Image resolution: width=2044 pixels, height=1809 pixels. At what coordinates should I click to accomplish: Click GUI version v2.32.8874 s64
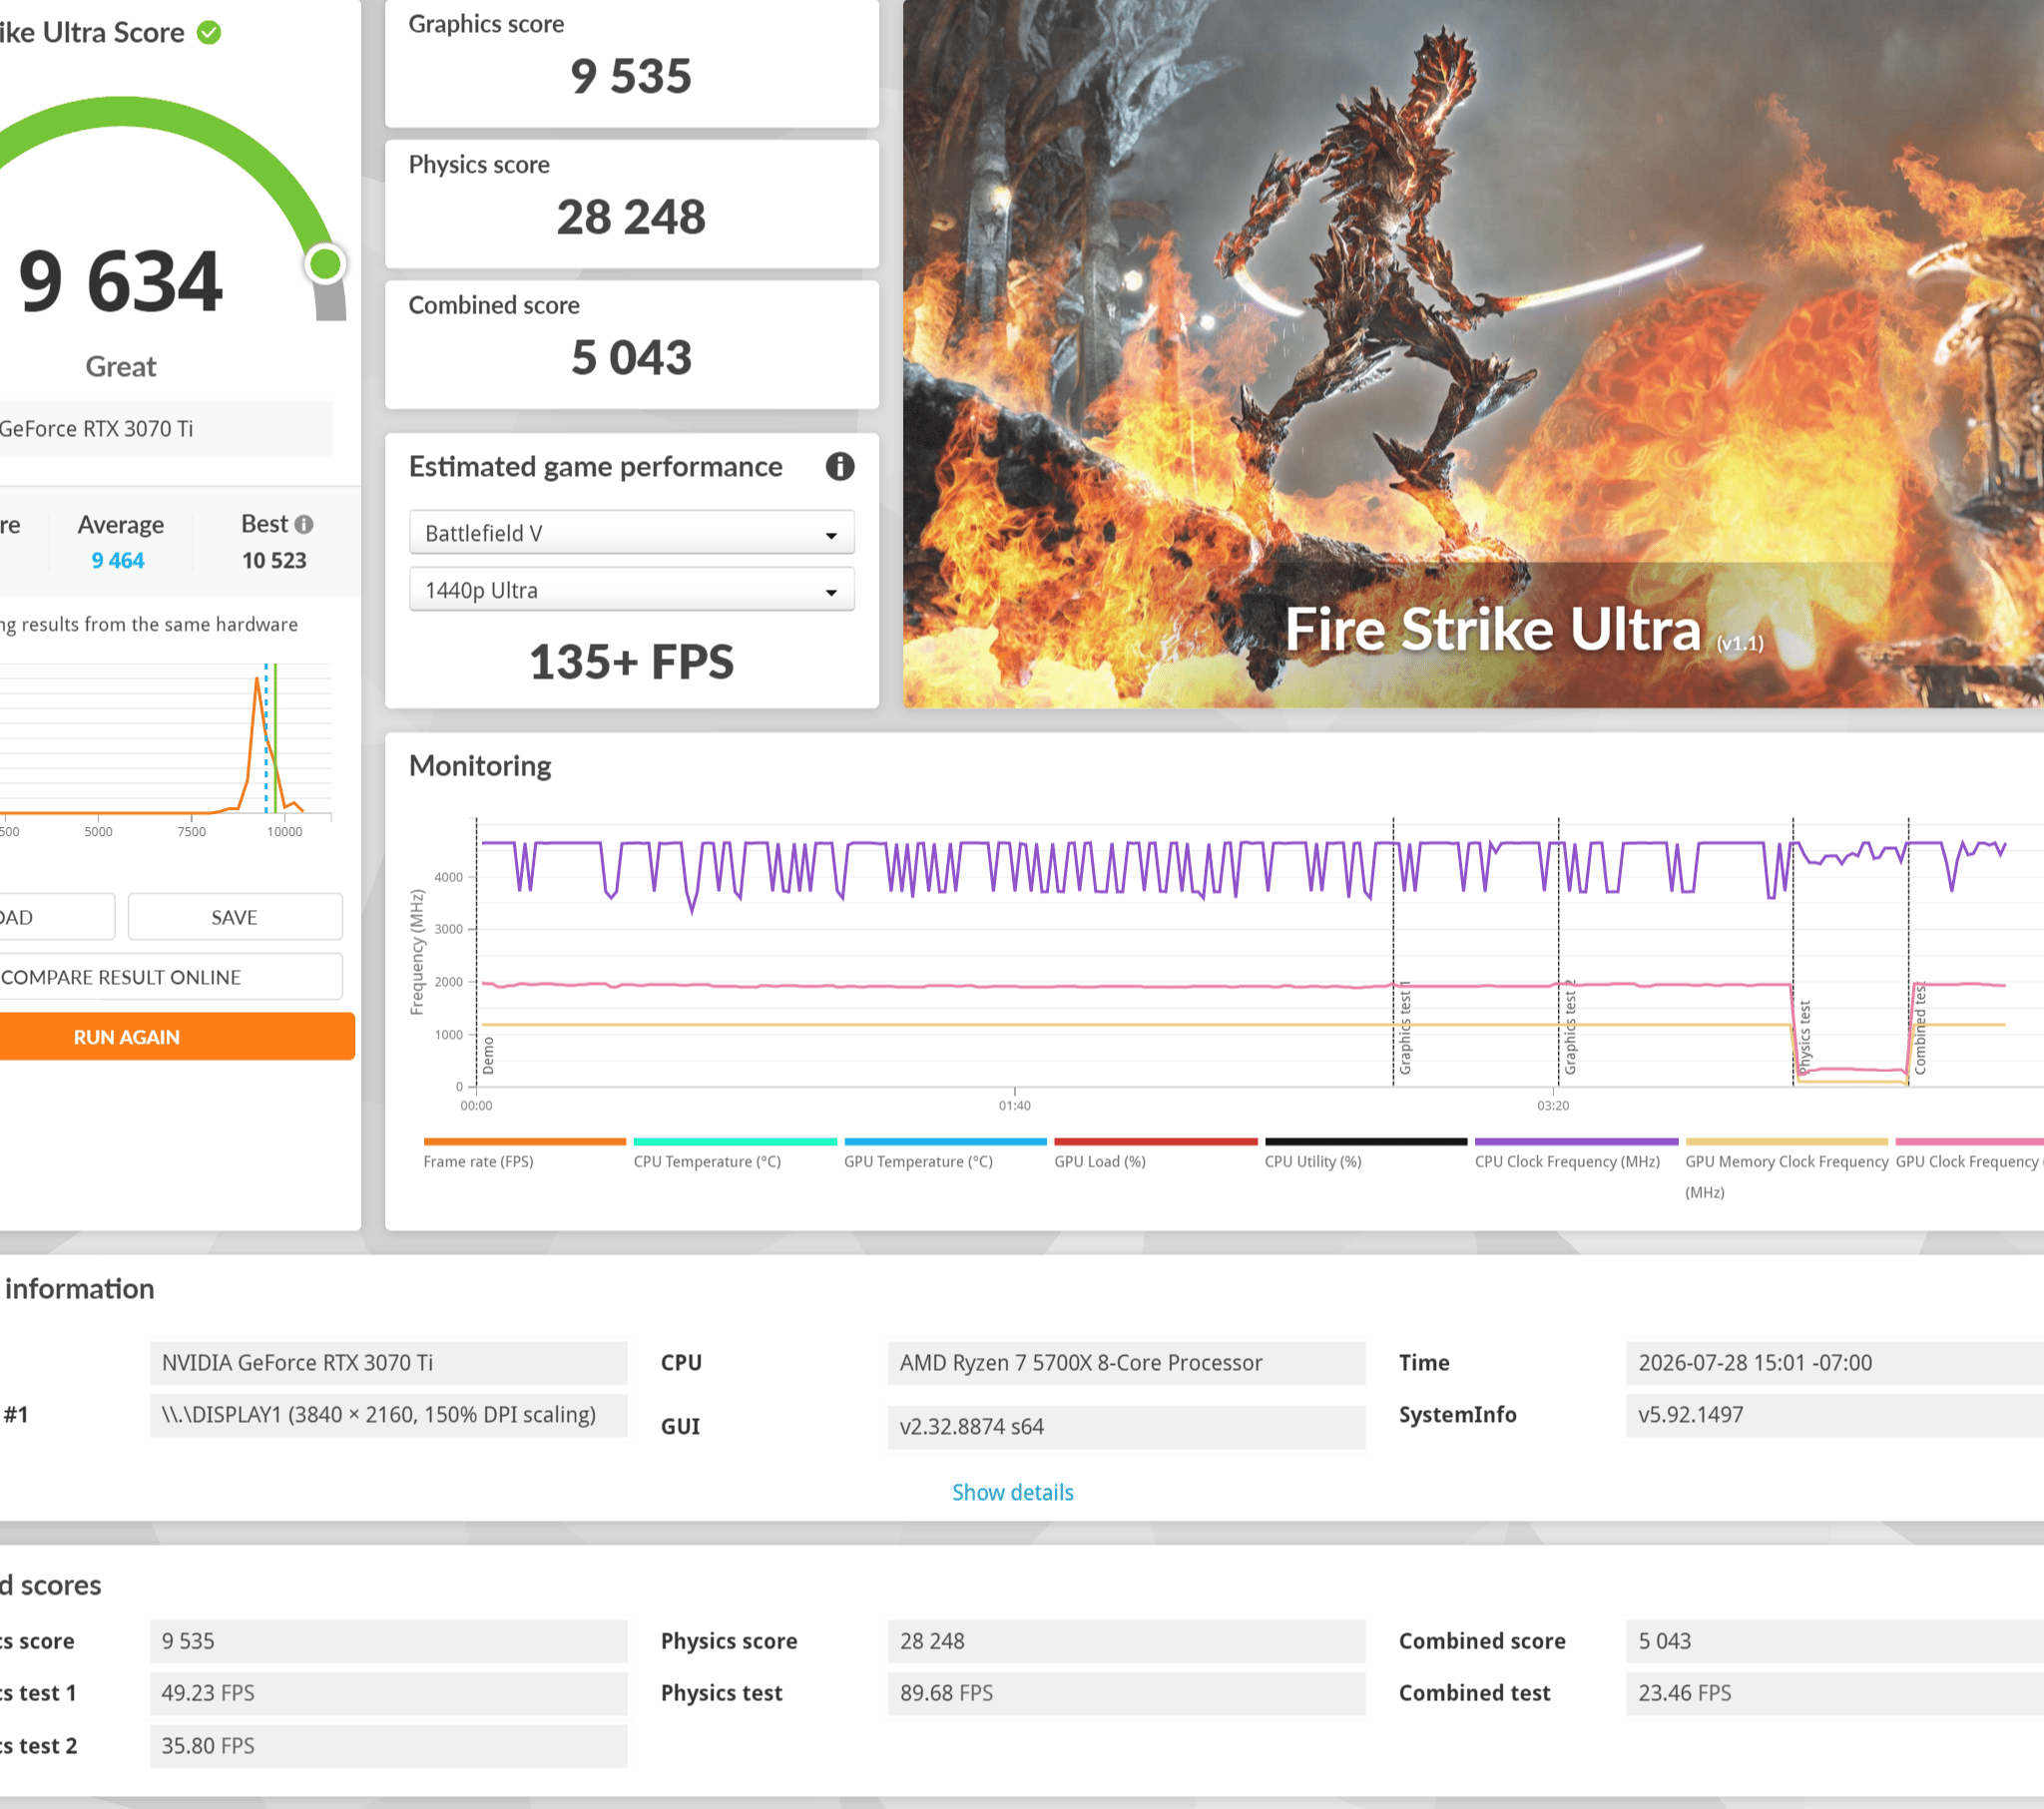tap(1126, 1426)
